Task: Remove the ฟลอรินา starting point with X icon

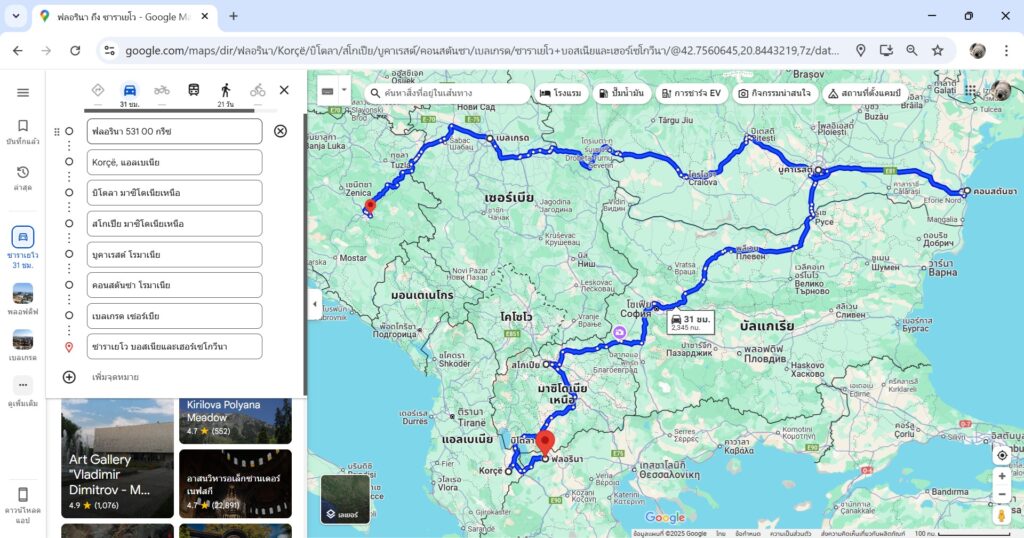Action: [x=280, y=131]
